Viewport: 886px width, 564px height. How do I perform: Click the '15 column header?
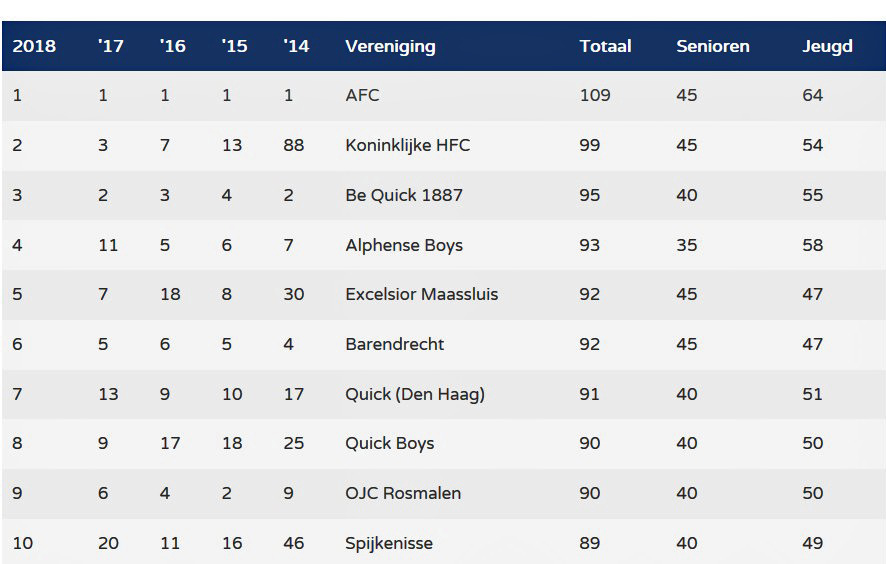(x=234, y=46)
